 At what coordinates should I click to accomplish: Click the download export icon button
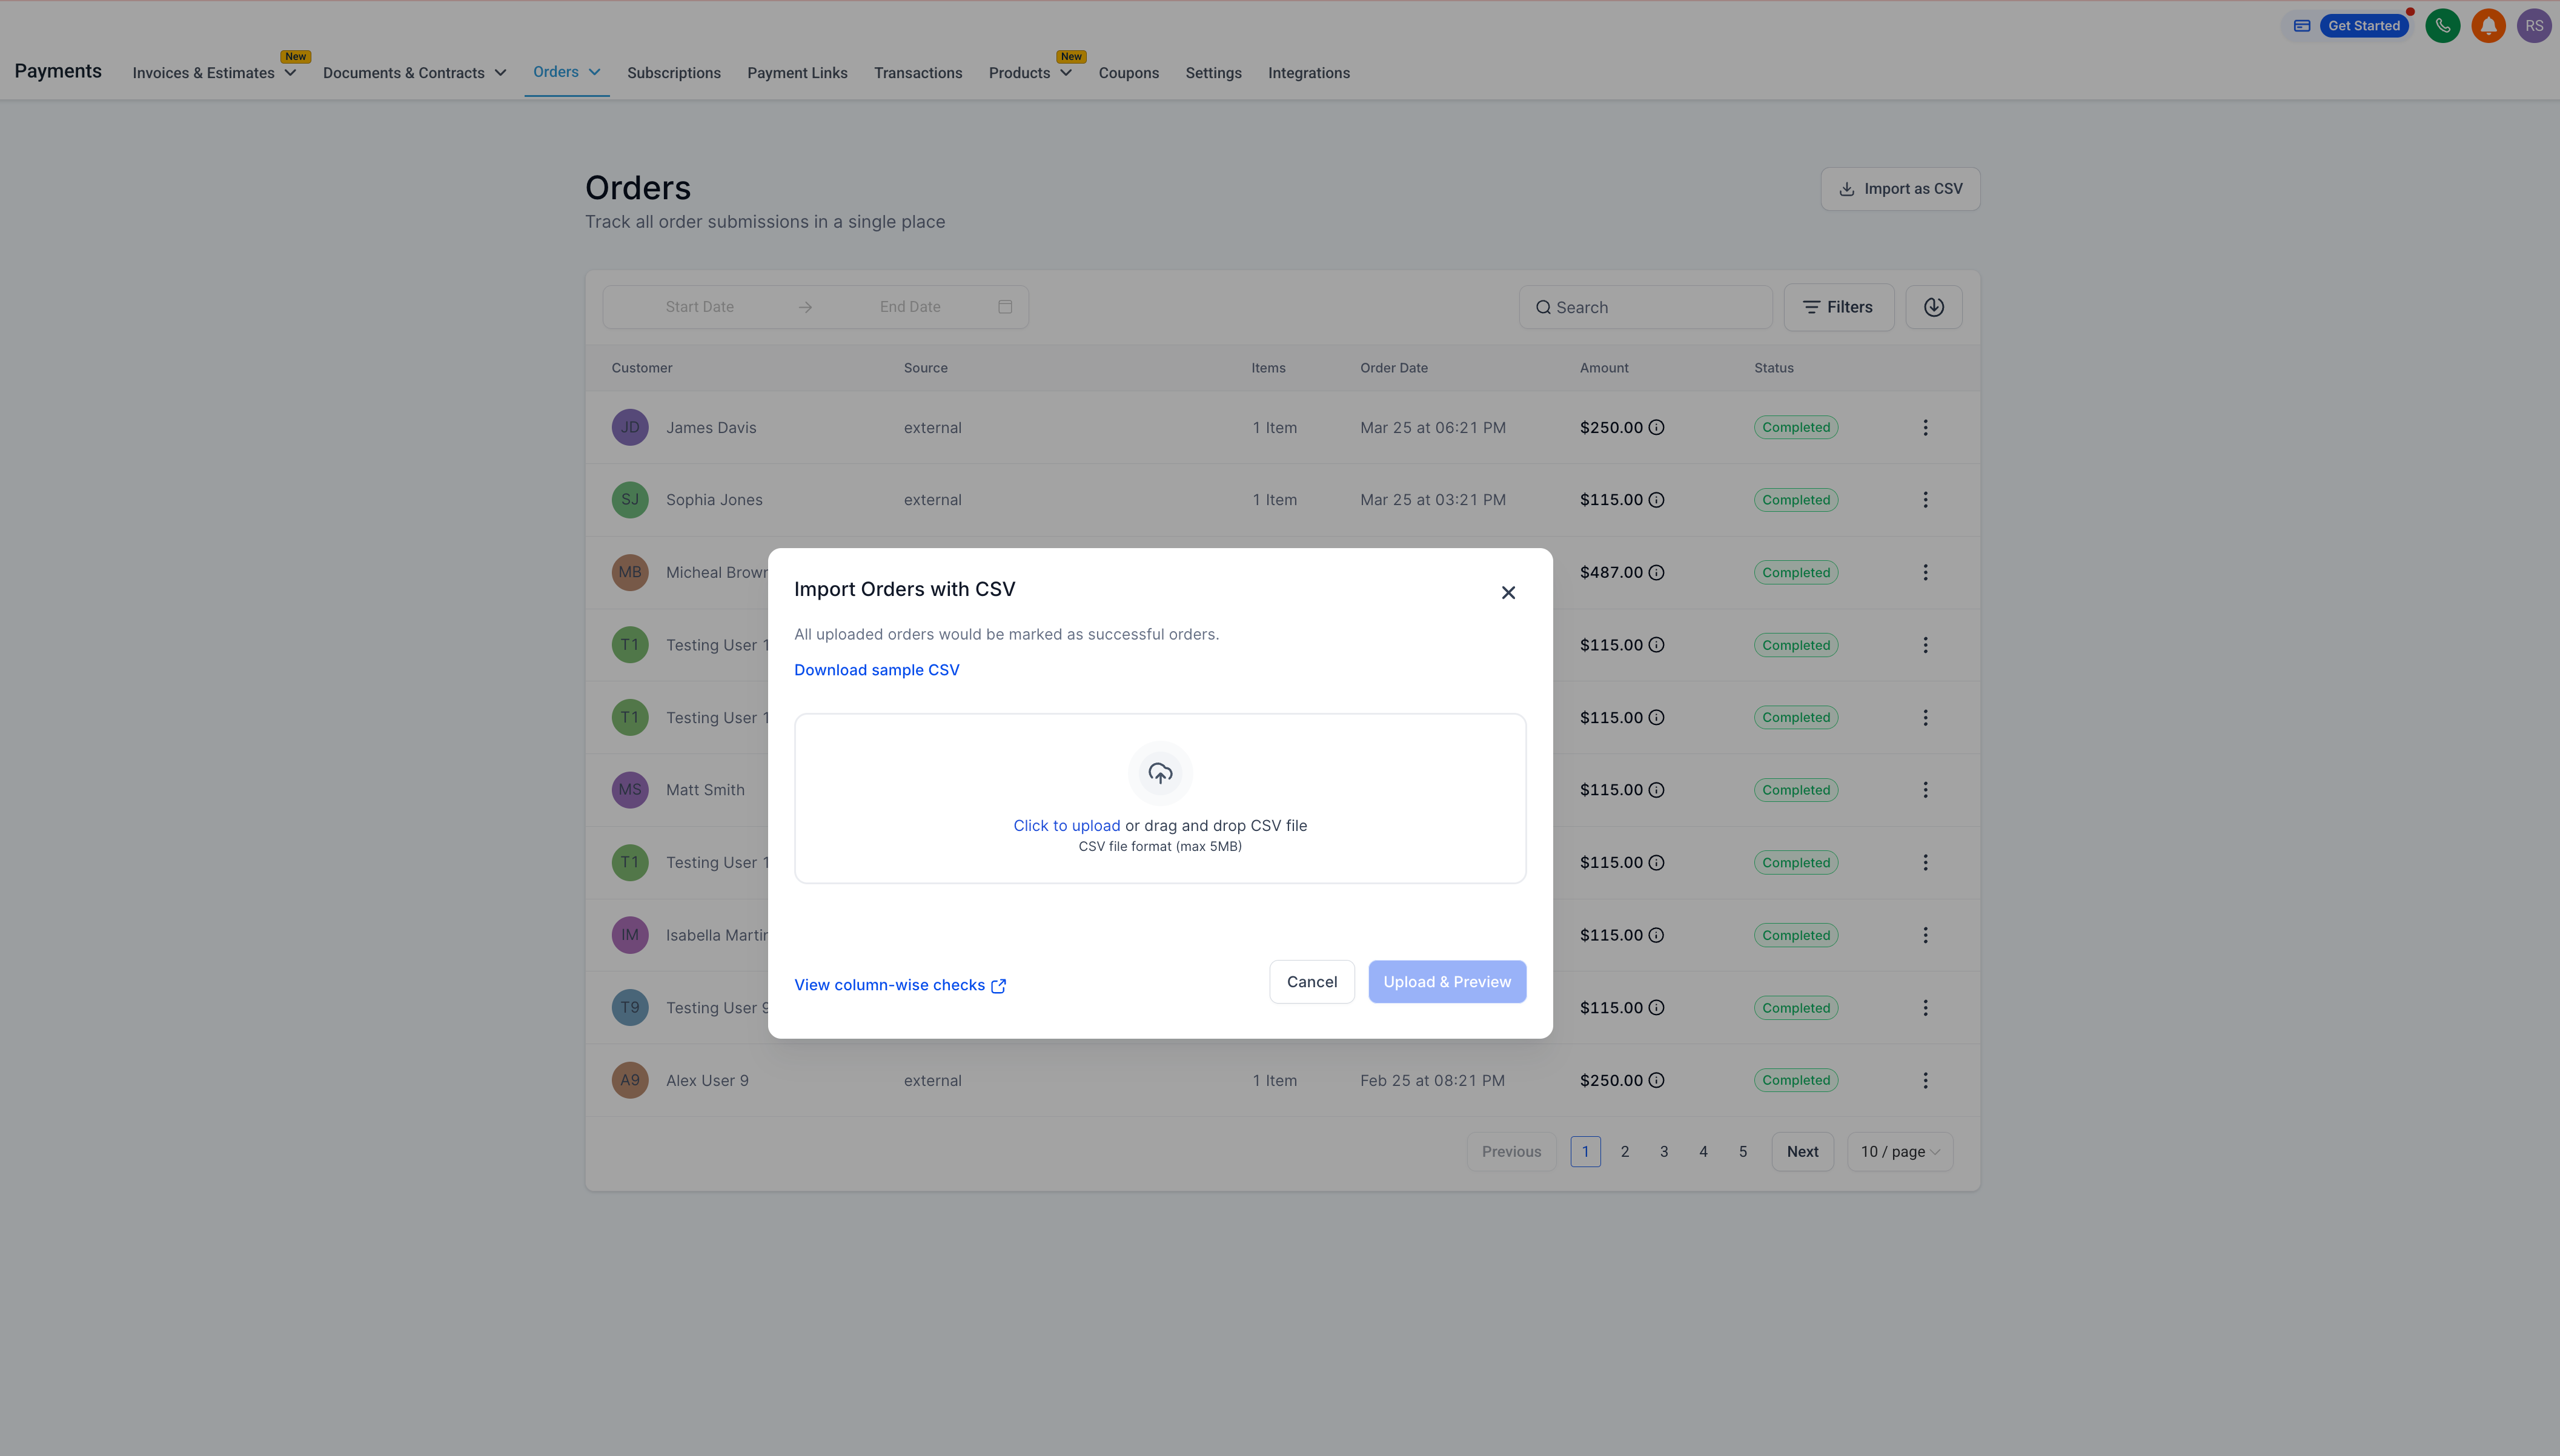[x=1933, y=307]
